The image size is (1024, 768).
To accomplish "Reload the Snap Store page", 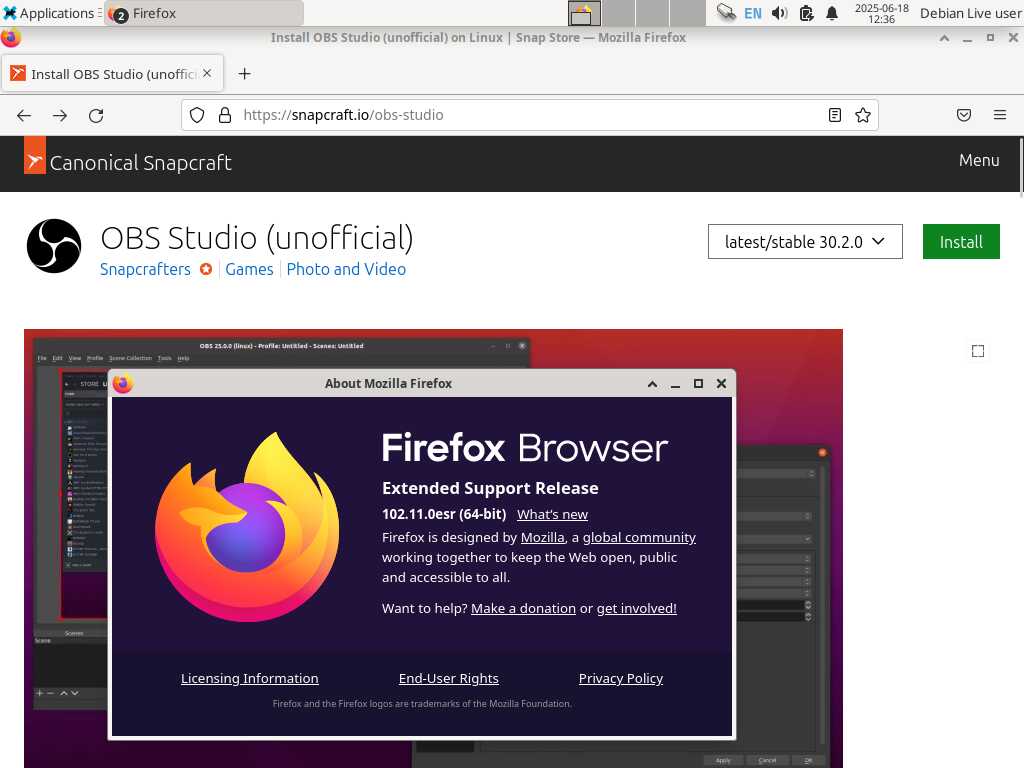I will click(x=96, y=116).
